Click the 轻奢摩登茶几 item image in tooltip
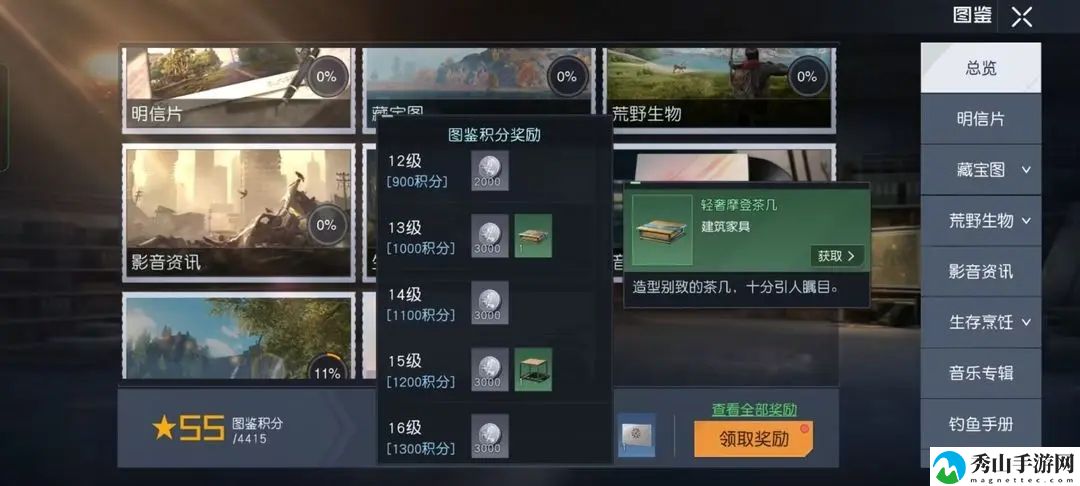Image resolution: width=1080 pixels, height=486 pixels. point(662,230)
